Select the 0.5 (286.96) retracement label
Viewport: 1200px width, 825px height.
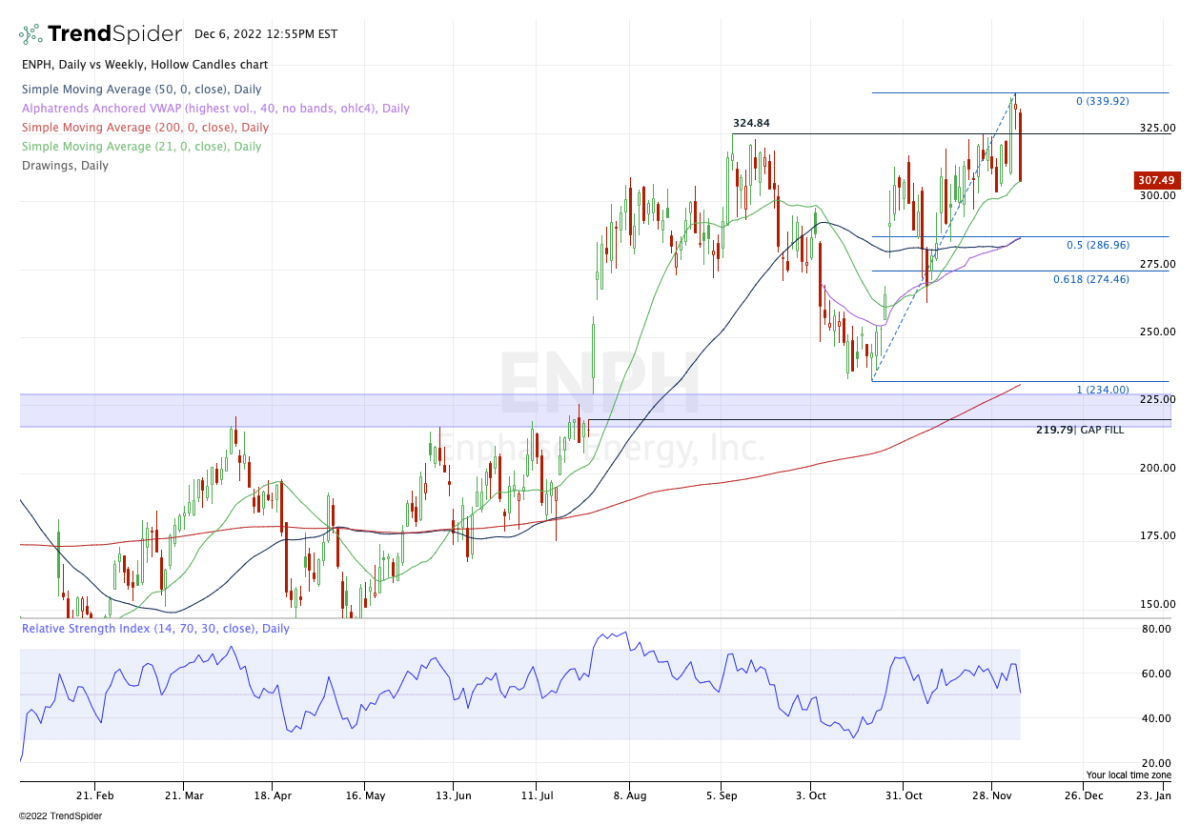(x=1100, y=244)
